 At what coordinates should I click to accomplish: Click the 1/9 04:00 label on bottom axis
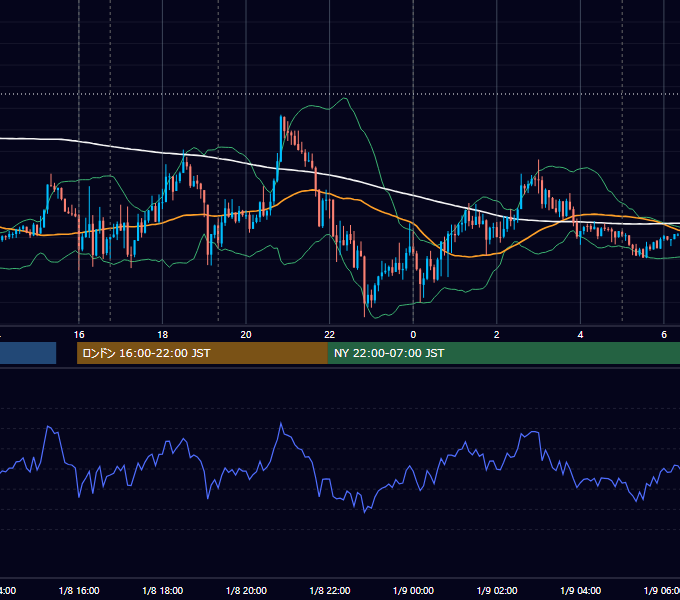tap(581, 590)
